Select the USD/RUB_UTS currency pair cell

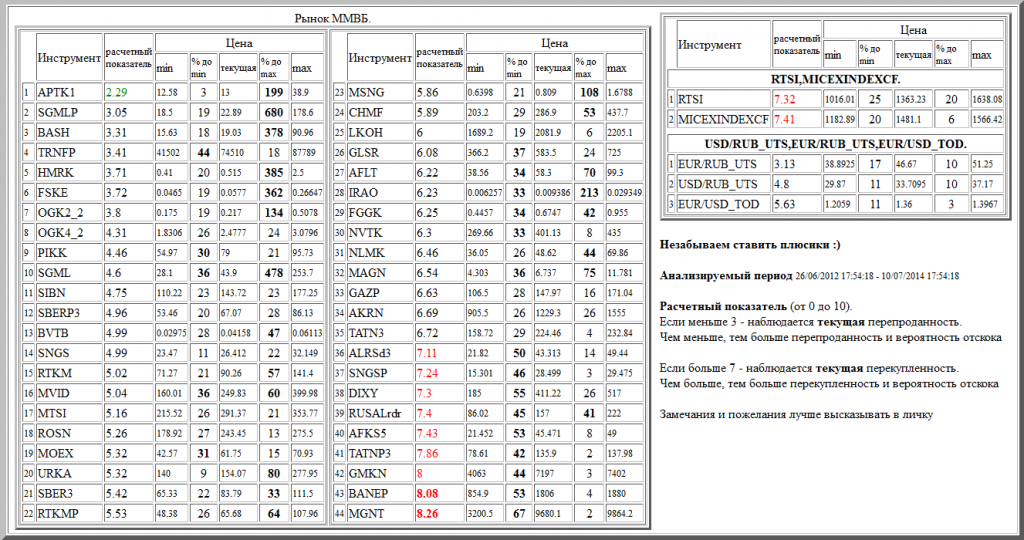coord(716,184)
